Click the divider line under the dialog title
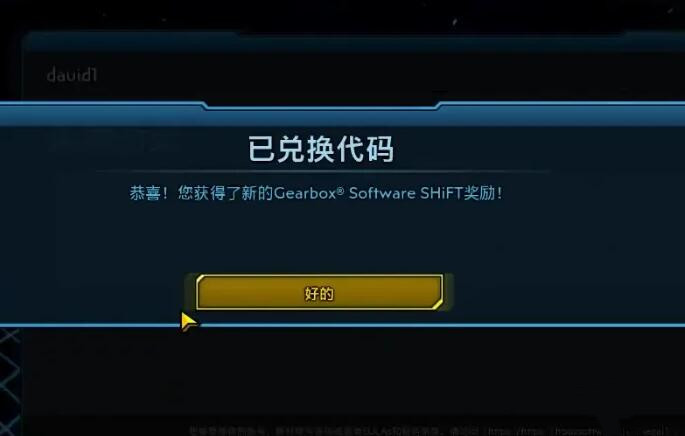This screenshot has height=436, width=685. click(x=322, y=171)
